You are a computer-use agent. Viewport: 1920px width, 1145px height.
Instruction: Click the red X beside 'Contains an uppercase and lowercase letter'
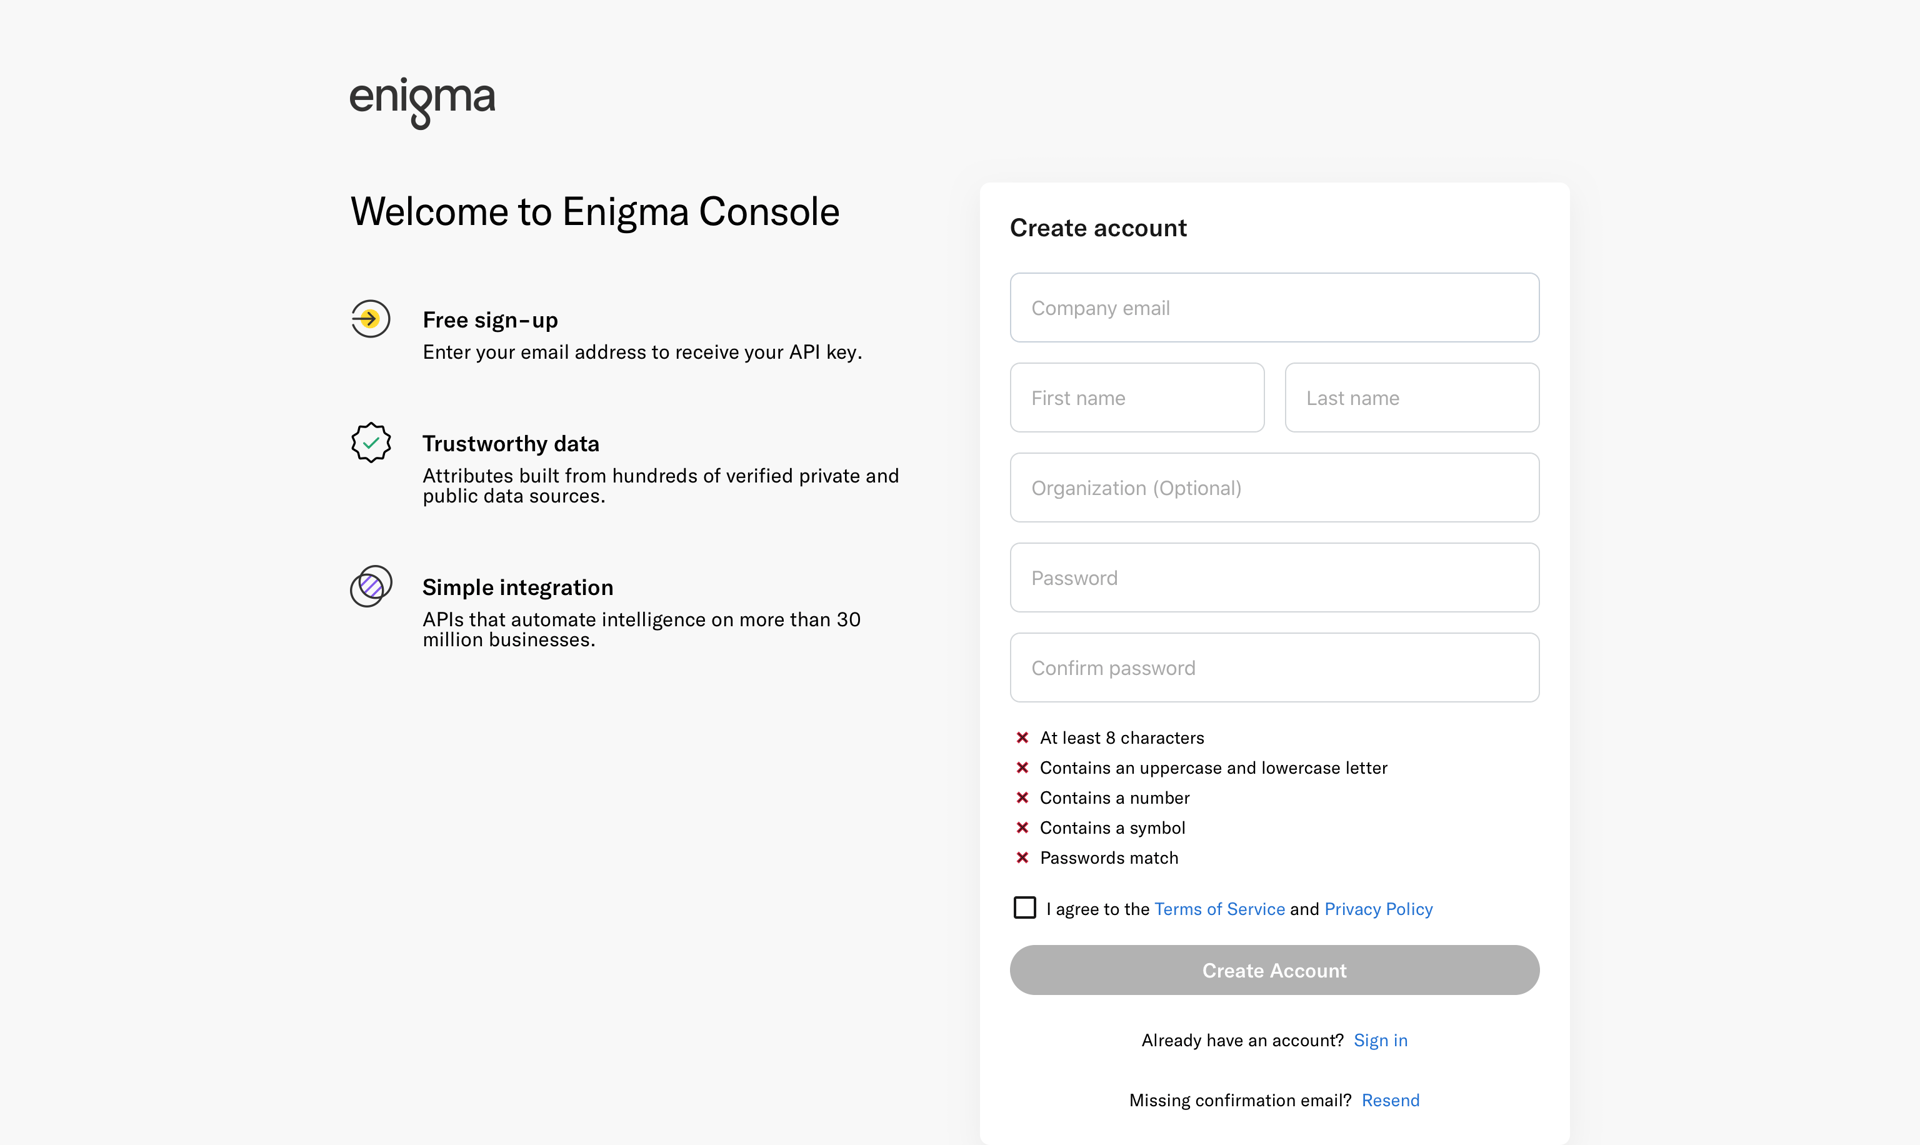click(x=1023, y=767)
